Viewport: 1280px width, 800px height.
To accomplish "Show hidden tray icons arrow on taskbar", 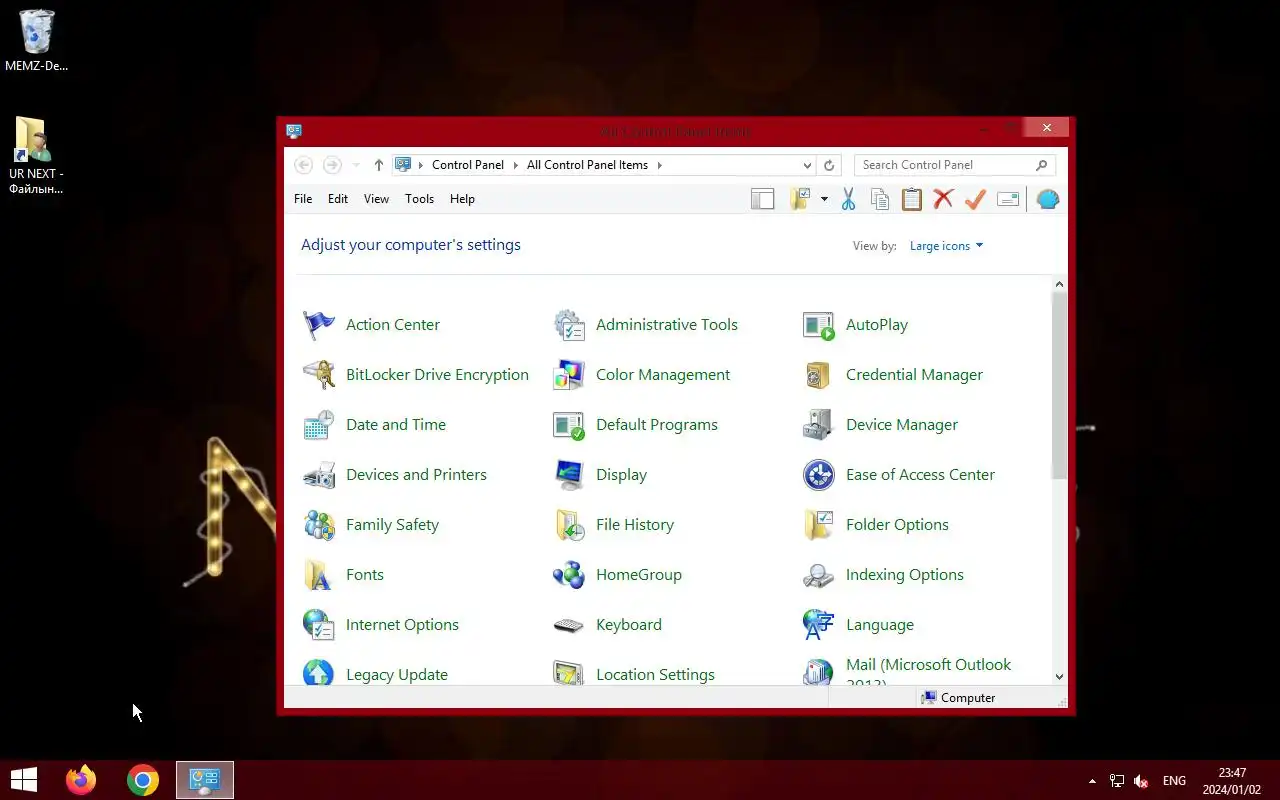I will tap(1091, 781).
